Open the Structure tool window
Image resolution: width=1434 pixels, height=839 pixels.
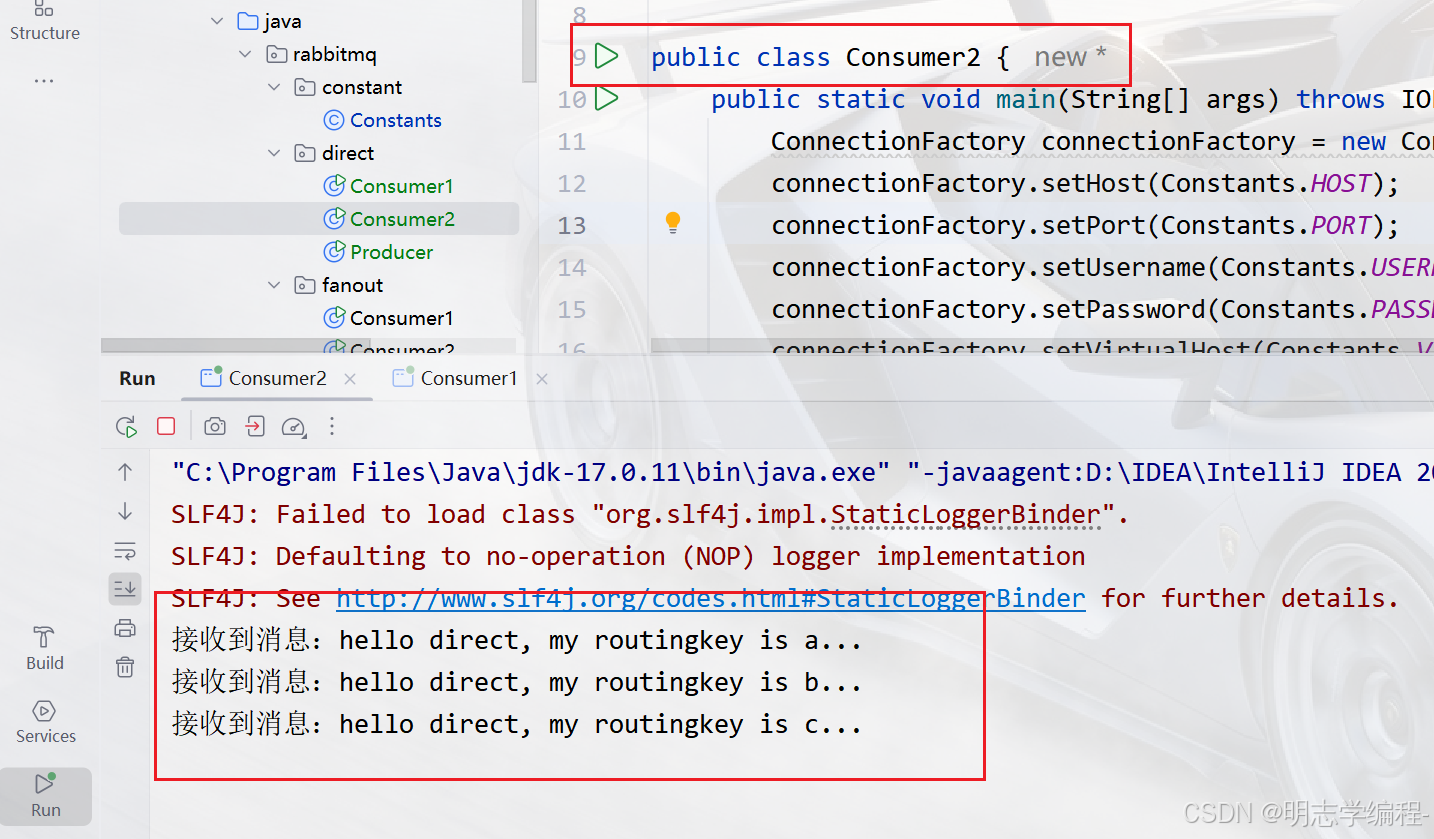tap(44, 21)
